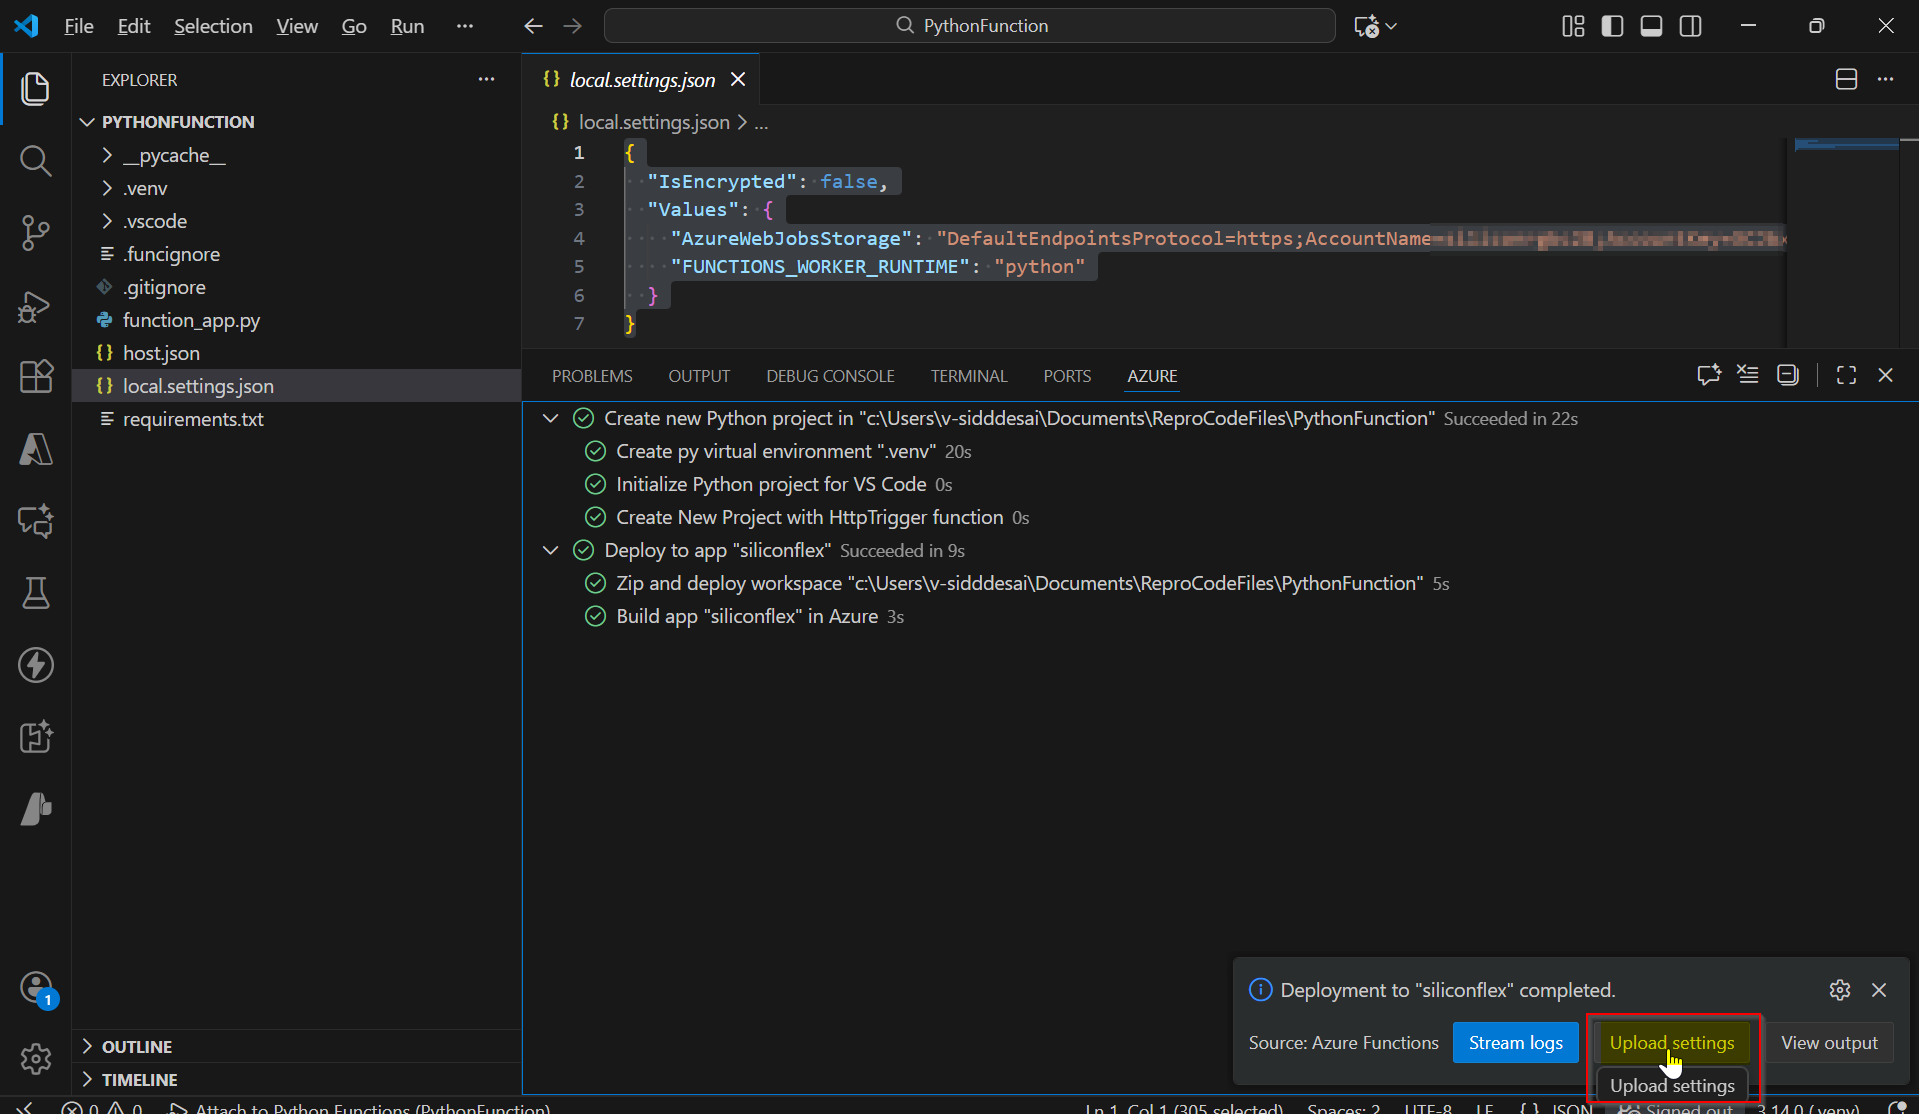Image resolution: width=1919 pixels, height=1114 pixels.
Task: Toggle the primary side bar
Action: coord(1612,26)
